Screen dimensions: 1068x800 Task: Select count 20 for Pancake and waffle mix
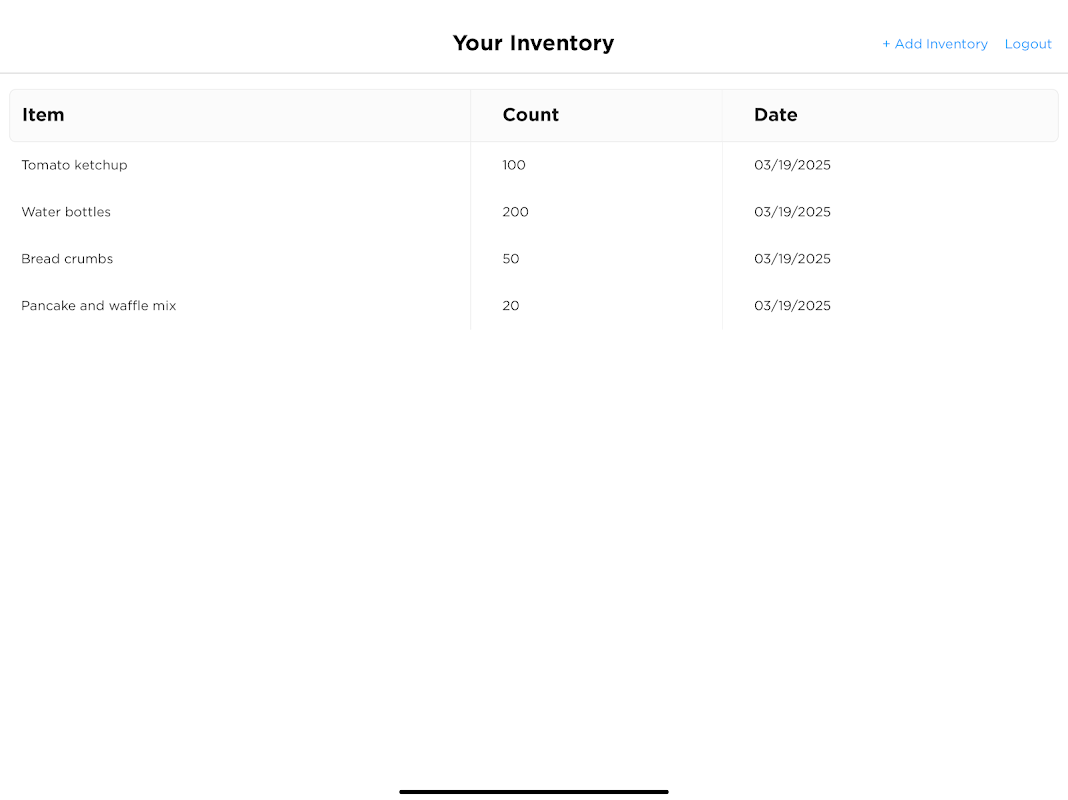pos(511,306)
